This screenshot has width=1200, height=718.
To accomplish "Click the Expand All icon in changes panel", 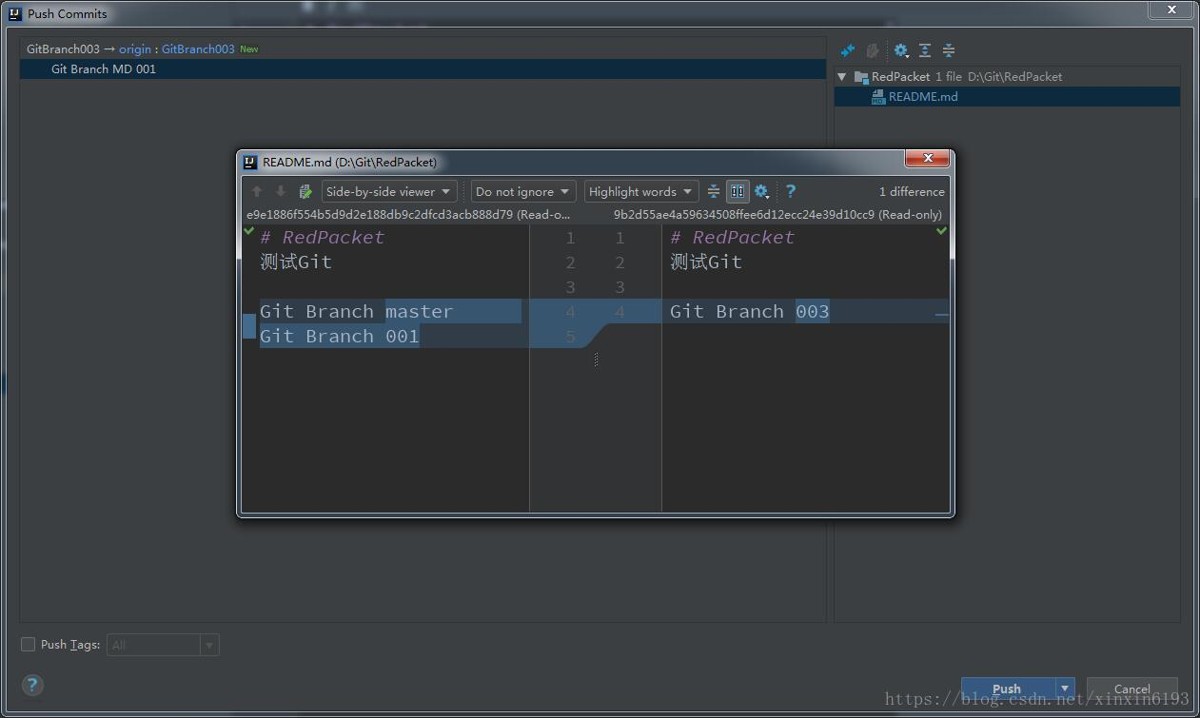I will [925, 50].
